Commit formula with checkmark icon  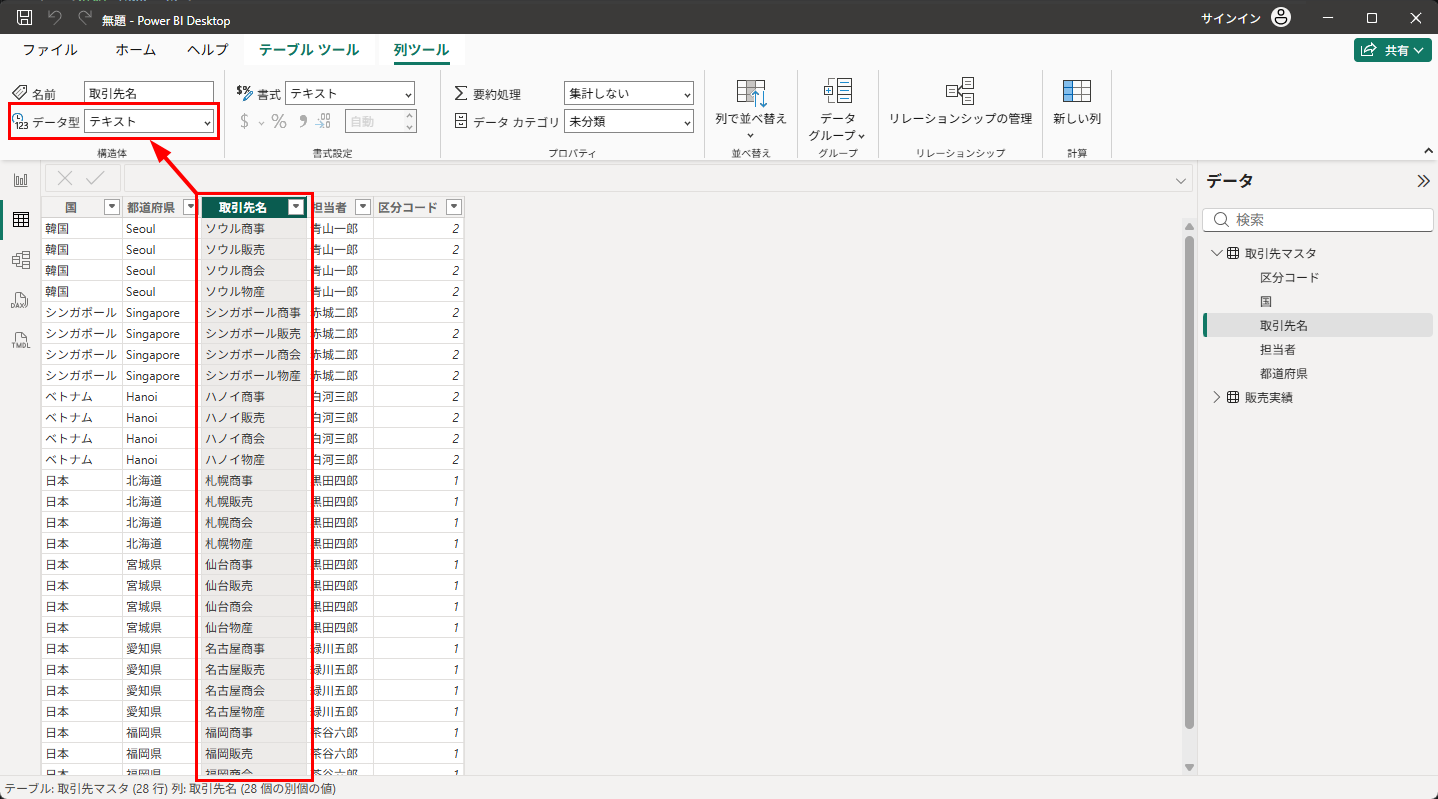tap(95, 178)
